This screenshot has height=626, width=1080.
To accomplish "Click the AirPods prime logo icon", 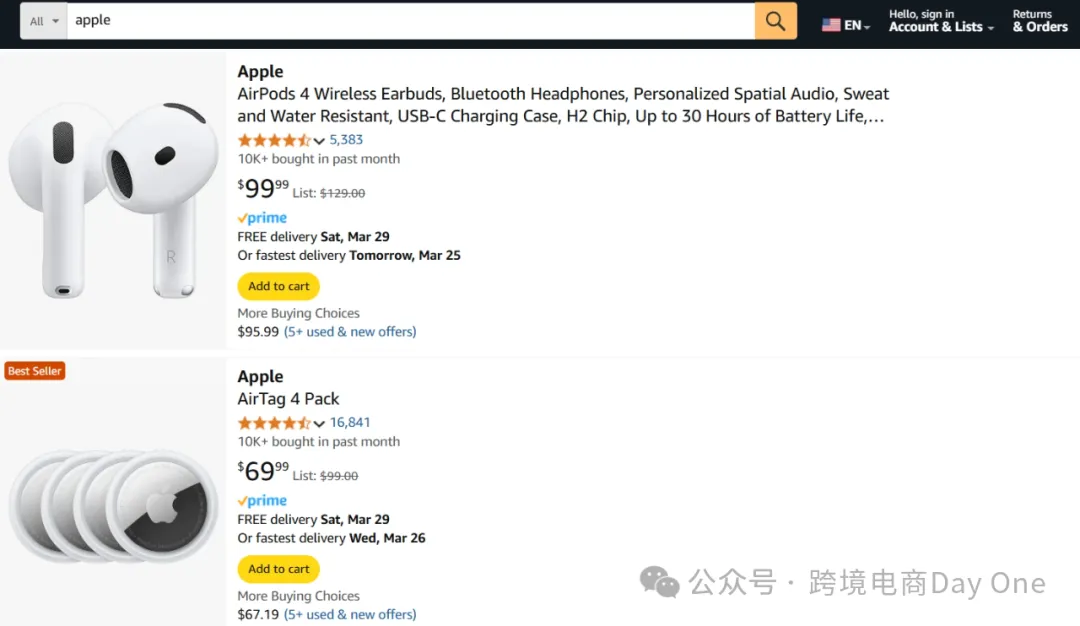I will (262, 218).
